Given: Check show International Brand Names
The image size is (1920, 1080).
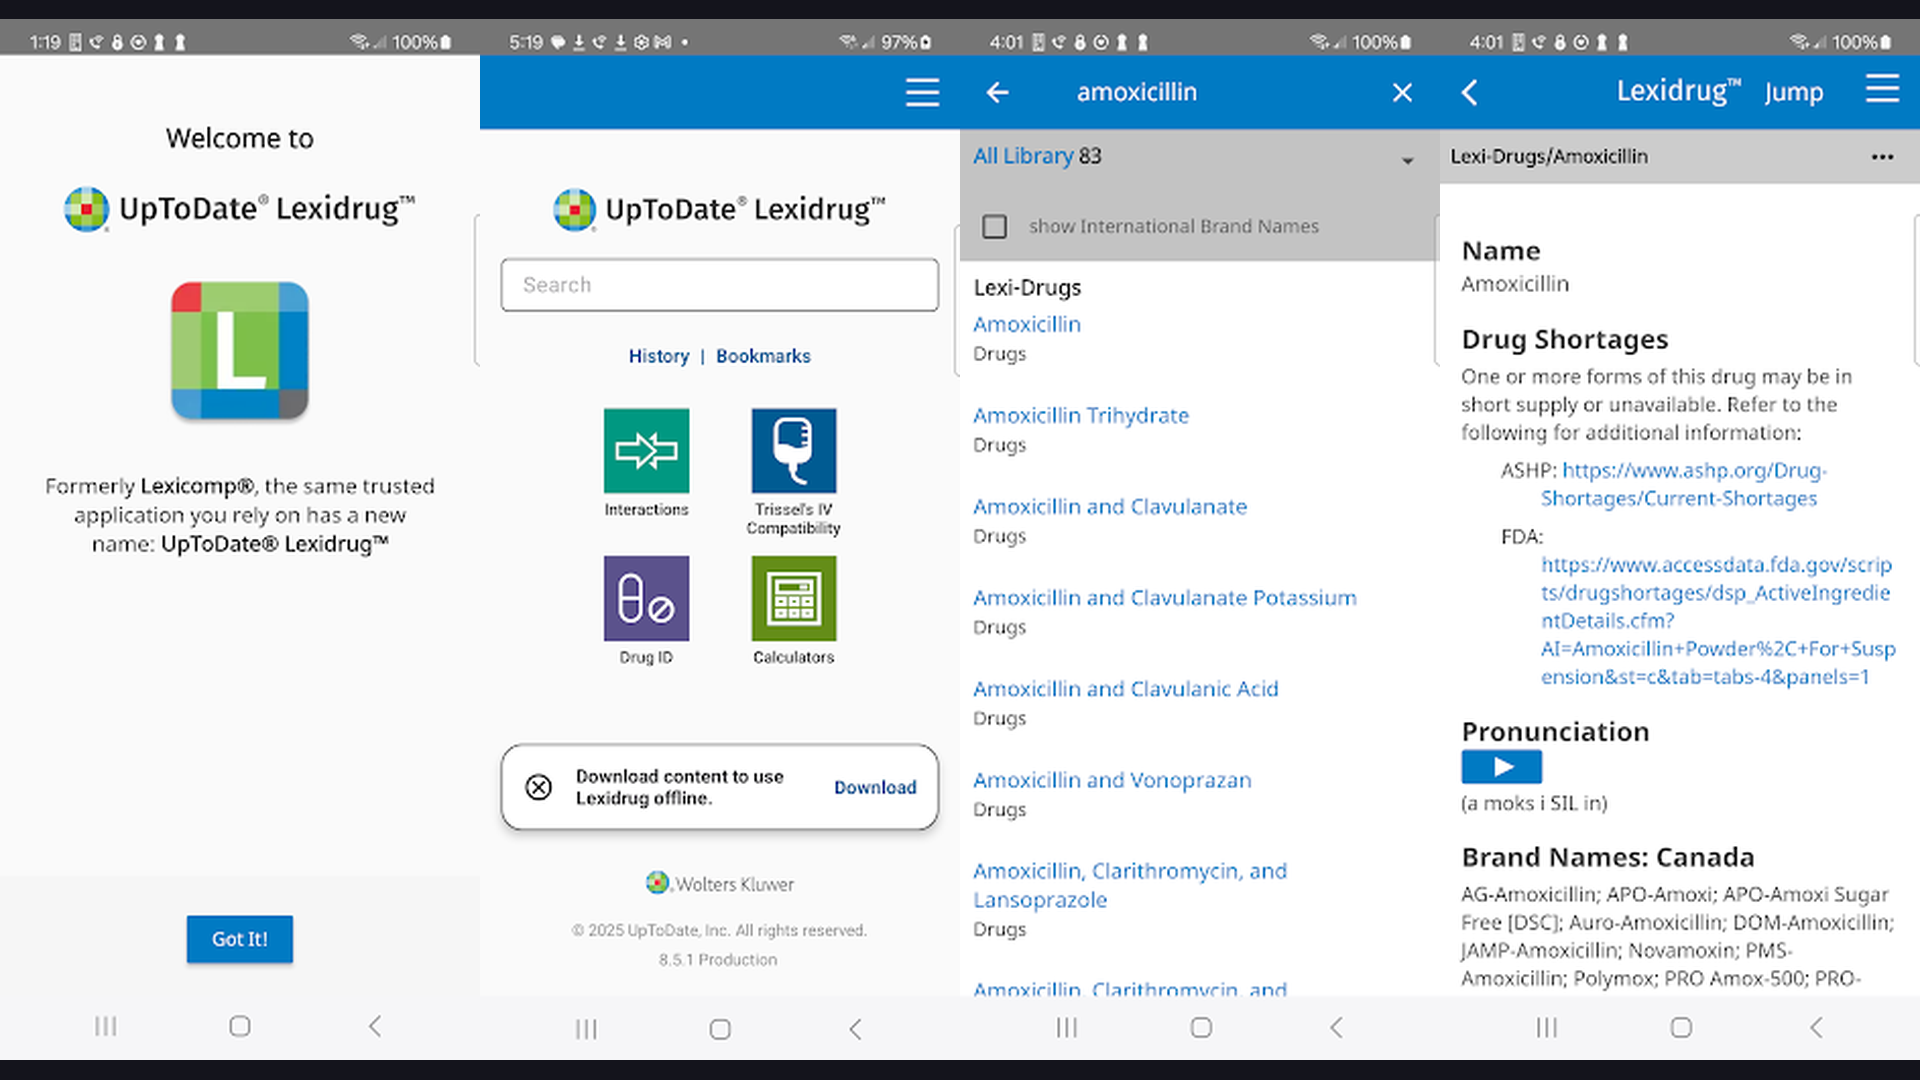Looking at the screenshot, I should click(x=994, y=226).
